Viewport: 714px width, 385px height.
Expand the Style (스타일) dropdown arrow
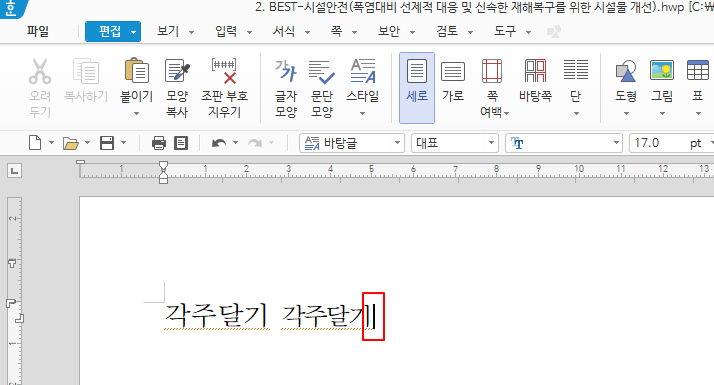click(362, 113)
